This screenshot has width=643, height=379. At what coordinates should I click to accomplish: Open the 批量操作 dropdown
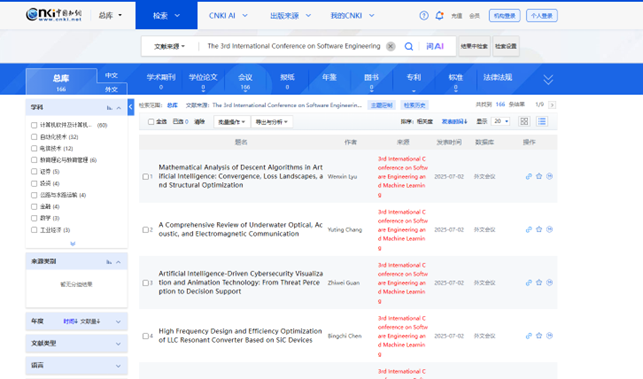231,122
